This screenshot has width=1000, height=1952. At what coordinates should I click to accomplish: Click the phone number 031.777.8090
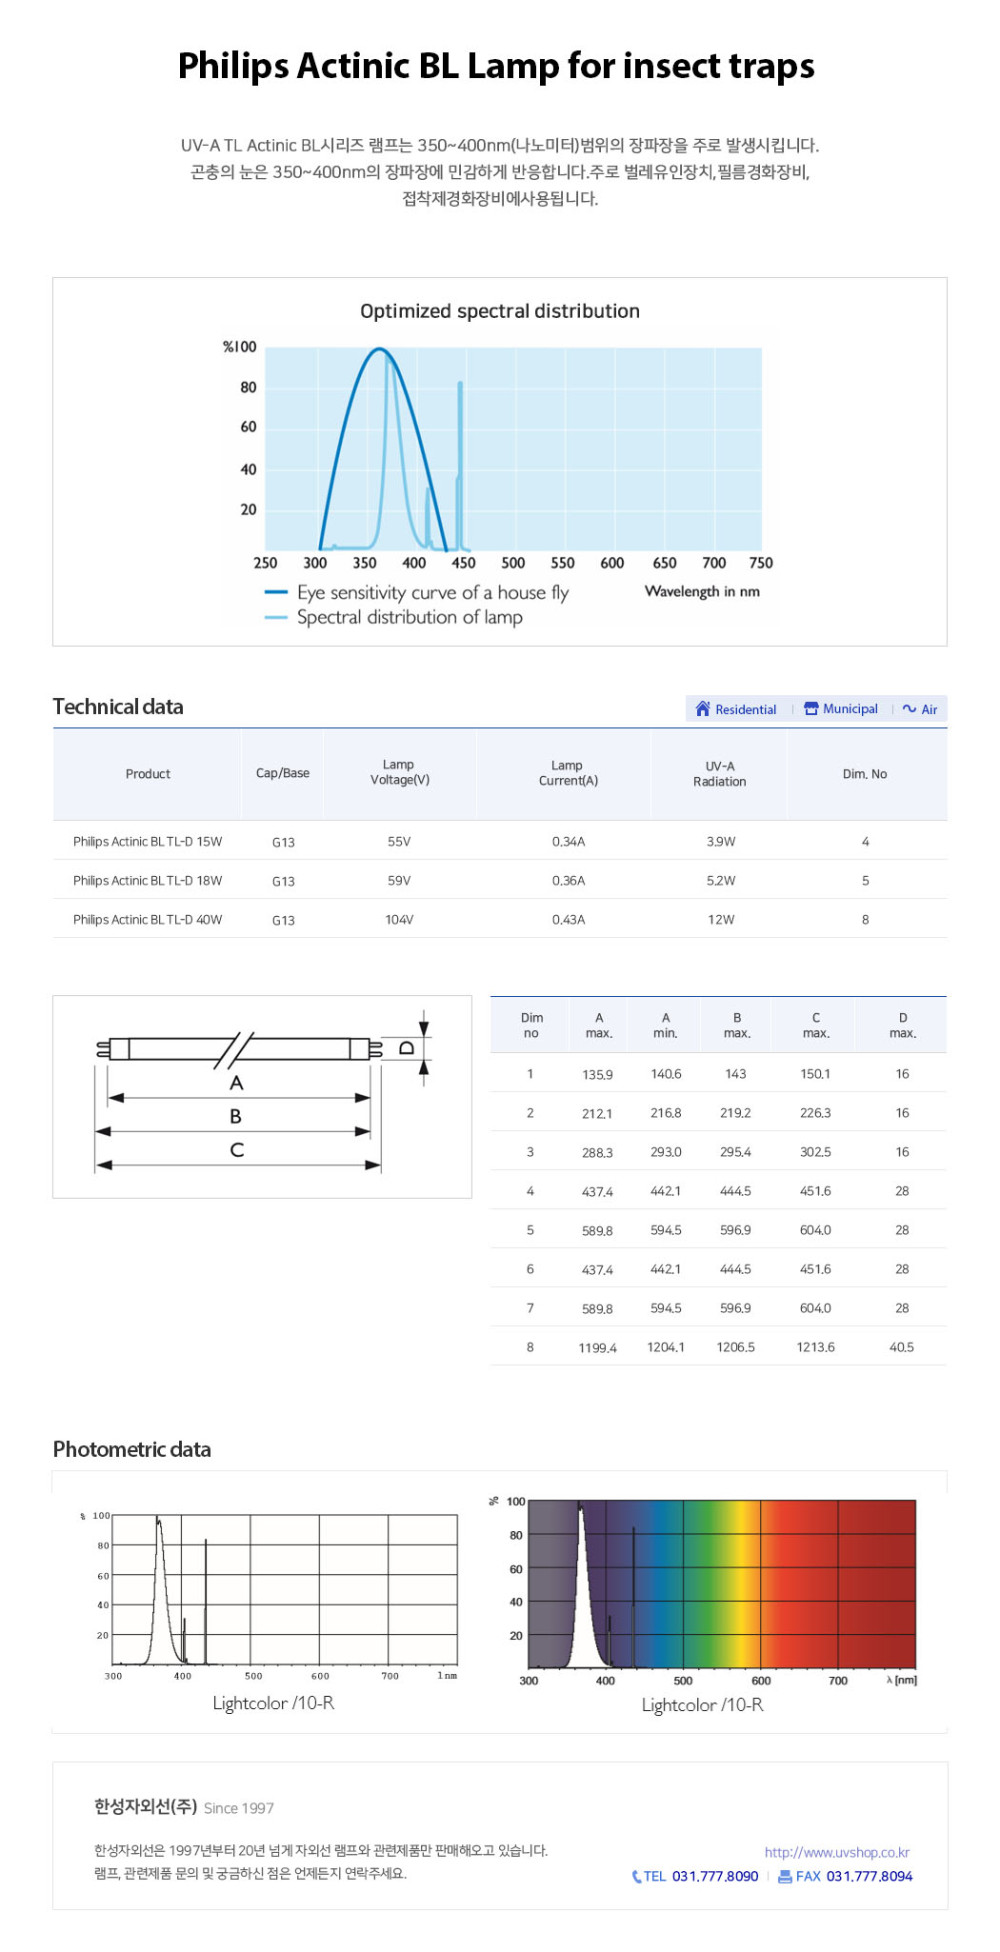pos(715,1876)
